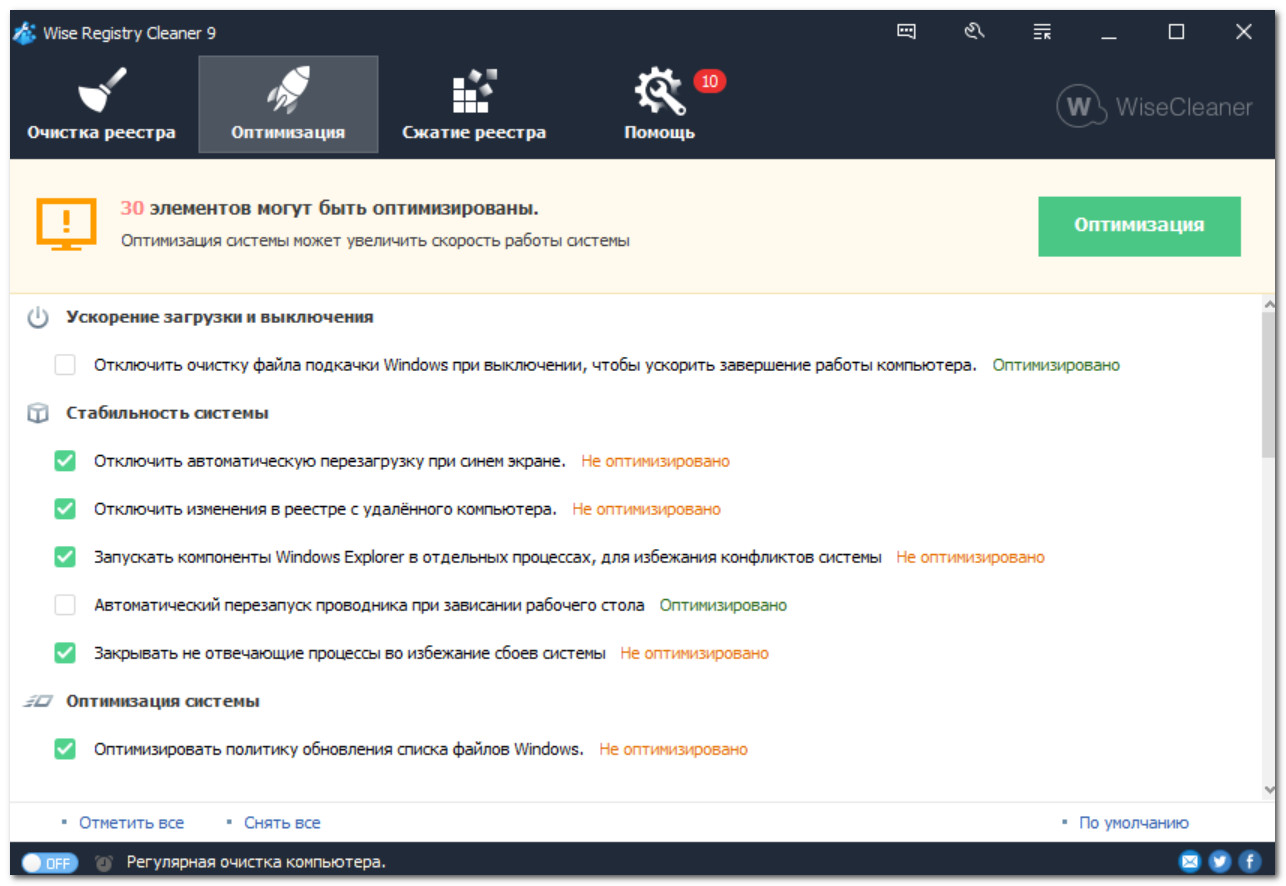
Task: Open the feedback message icon in title bar
Action: (x=906, y=32)
